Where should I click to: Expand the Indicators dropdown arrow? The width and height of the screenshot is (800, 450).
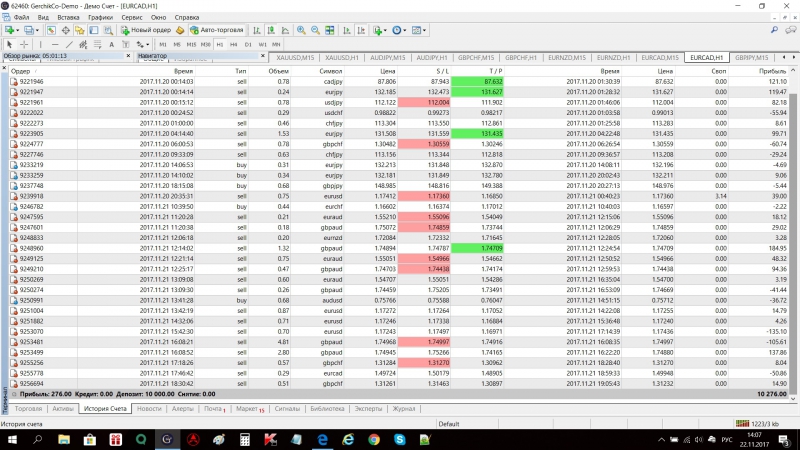point(385,30)
